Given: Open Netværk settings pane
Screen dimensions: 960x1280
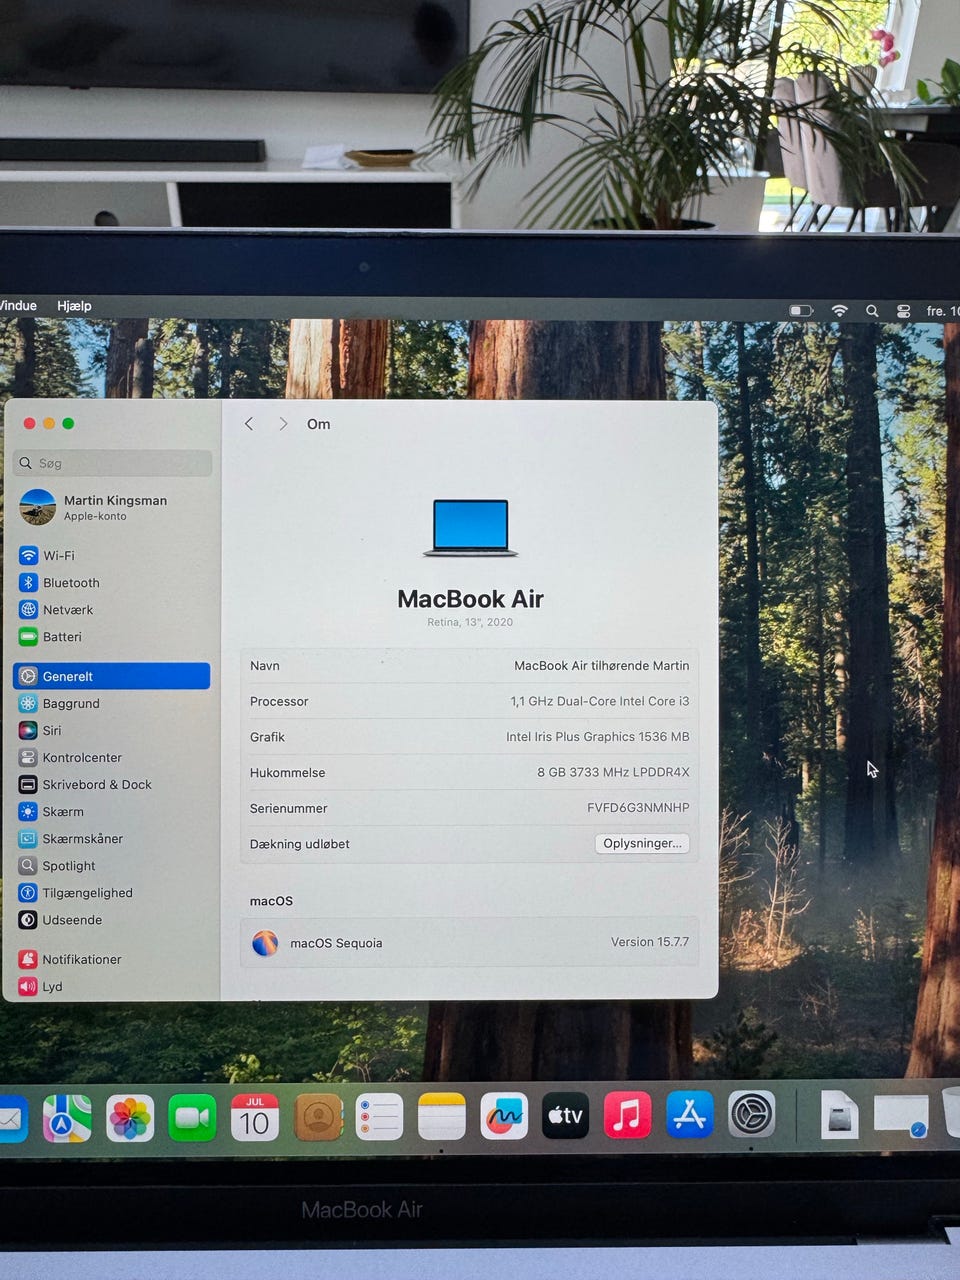Looking at the screenshot, I should coord(112,609).
